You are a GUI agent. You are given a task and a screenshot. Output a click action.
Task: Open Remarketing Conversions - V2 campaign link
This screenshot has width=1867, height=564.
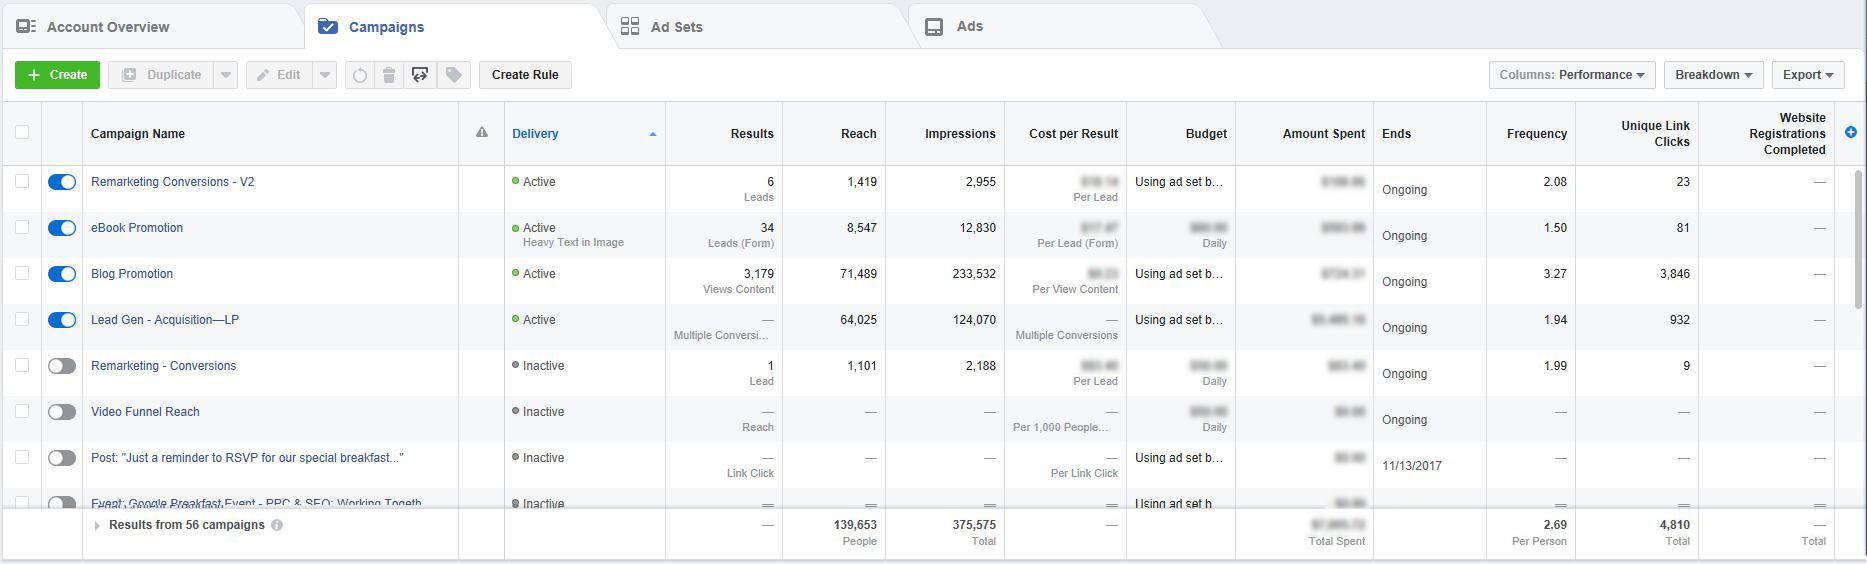[x=173, y=182]
